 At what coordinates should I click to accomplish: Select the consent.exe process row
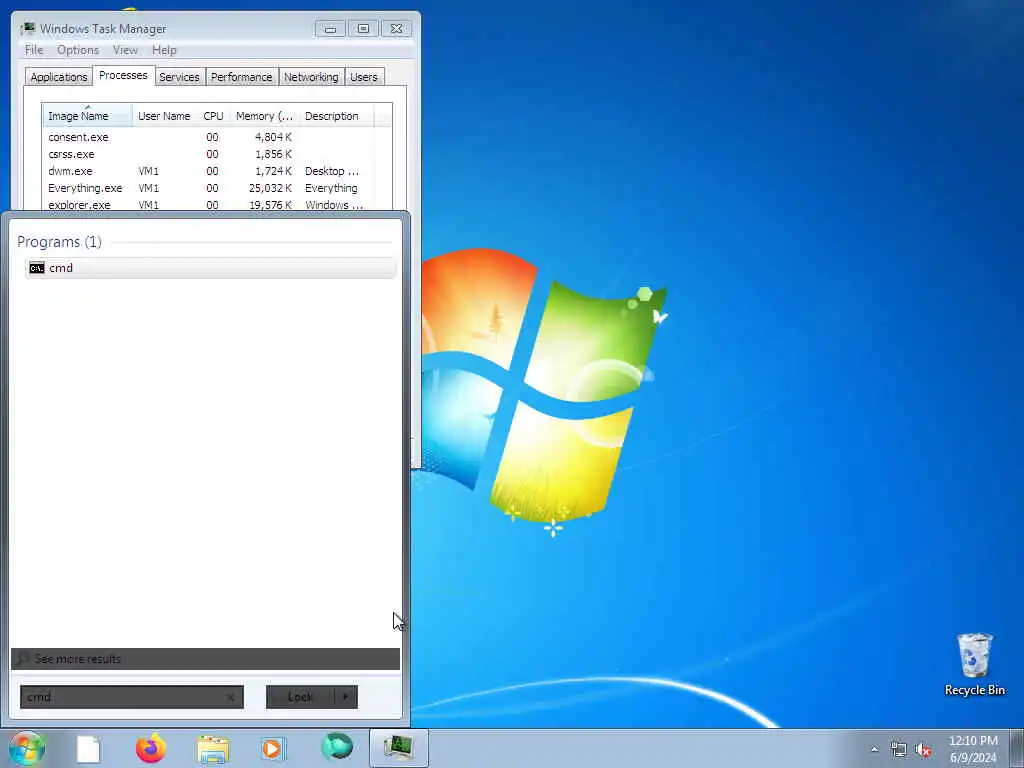coord(217,137)
